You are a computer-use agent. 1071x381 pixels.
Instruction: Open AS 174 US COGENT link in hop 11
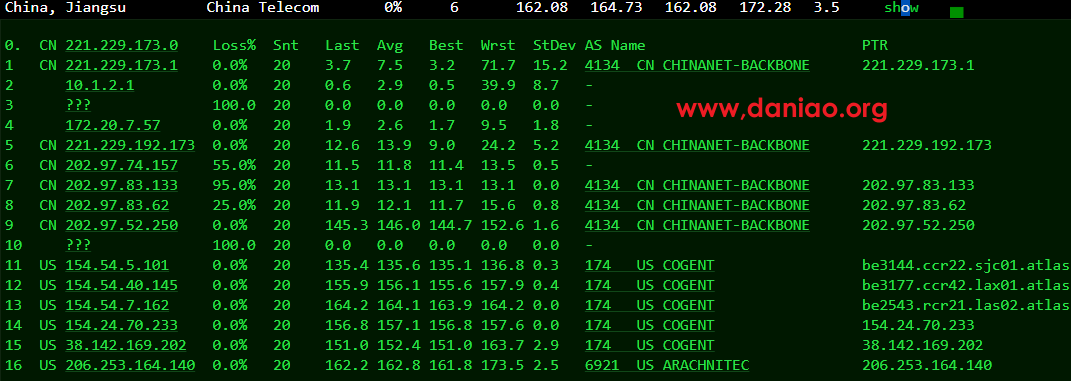point(650,265)
